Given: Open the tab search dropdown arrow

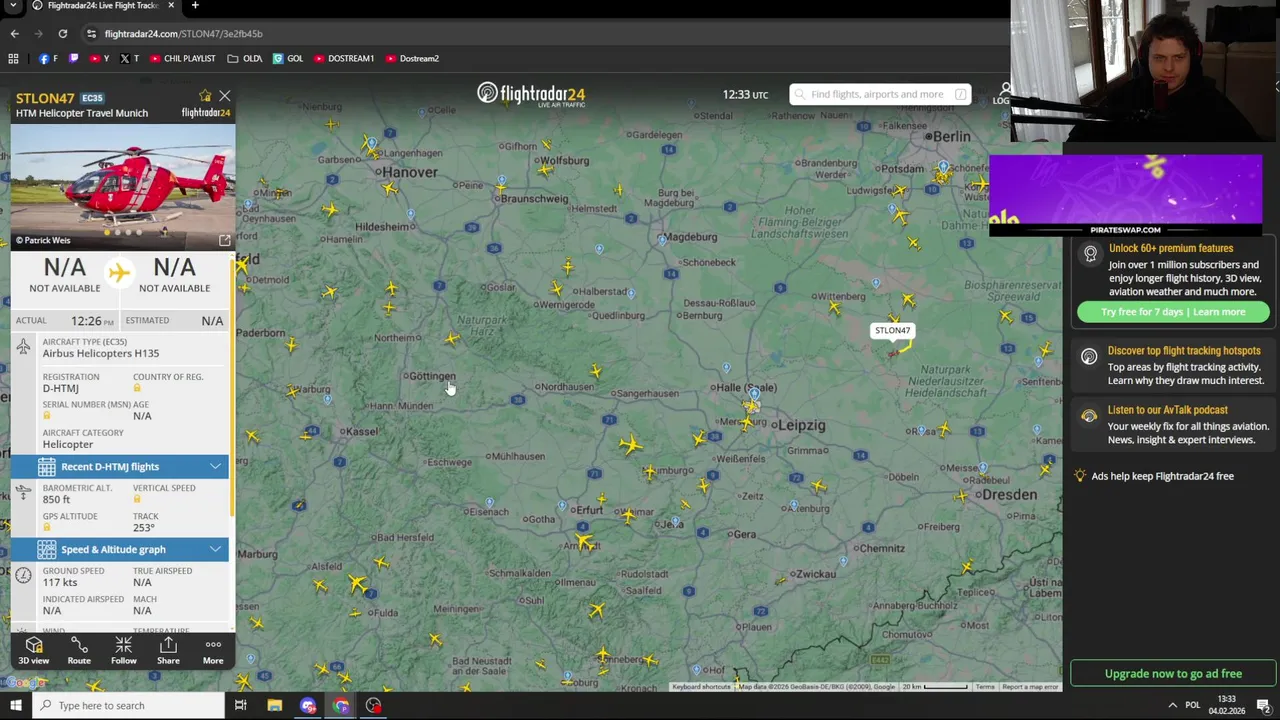Looking at the screenshot, I should 13,5.
